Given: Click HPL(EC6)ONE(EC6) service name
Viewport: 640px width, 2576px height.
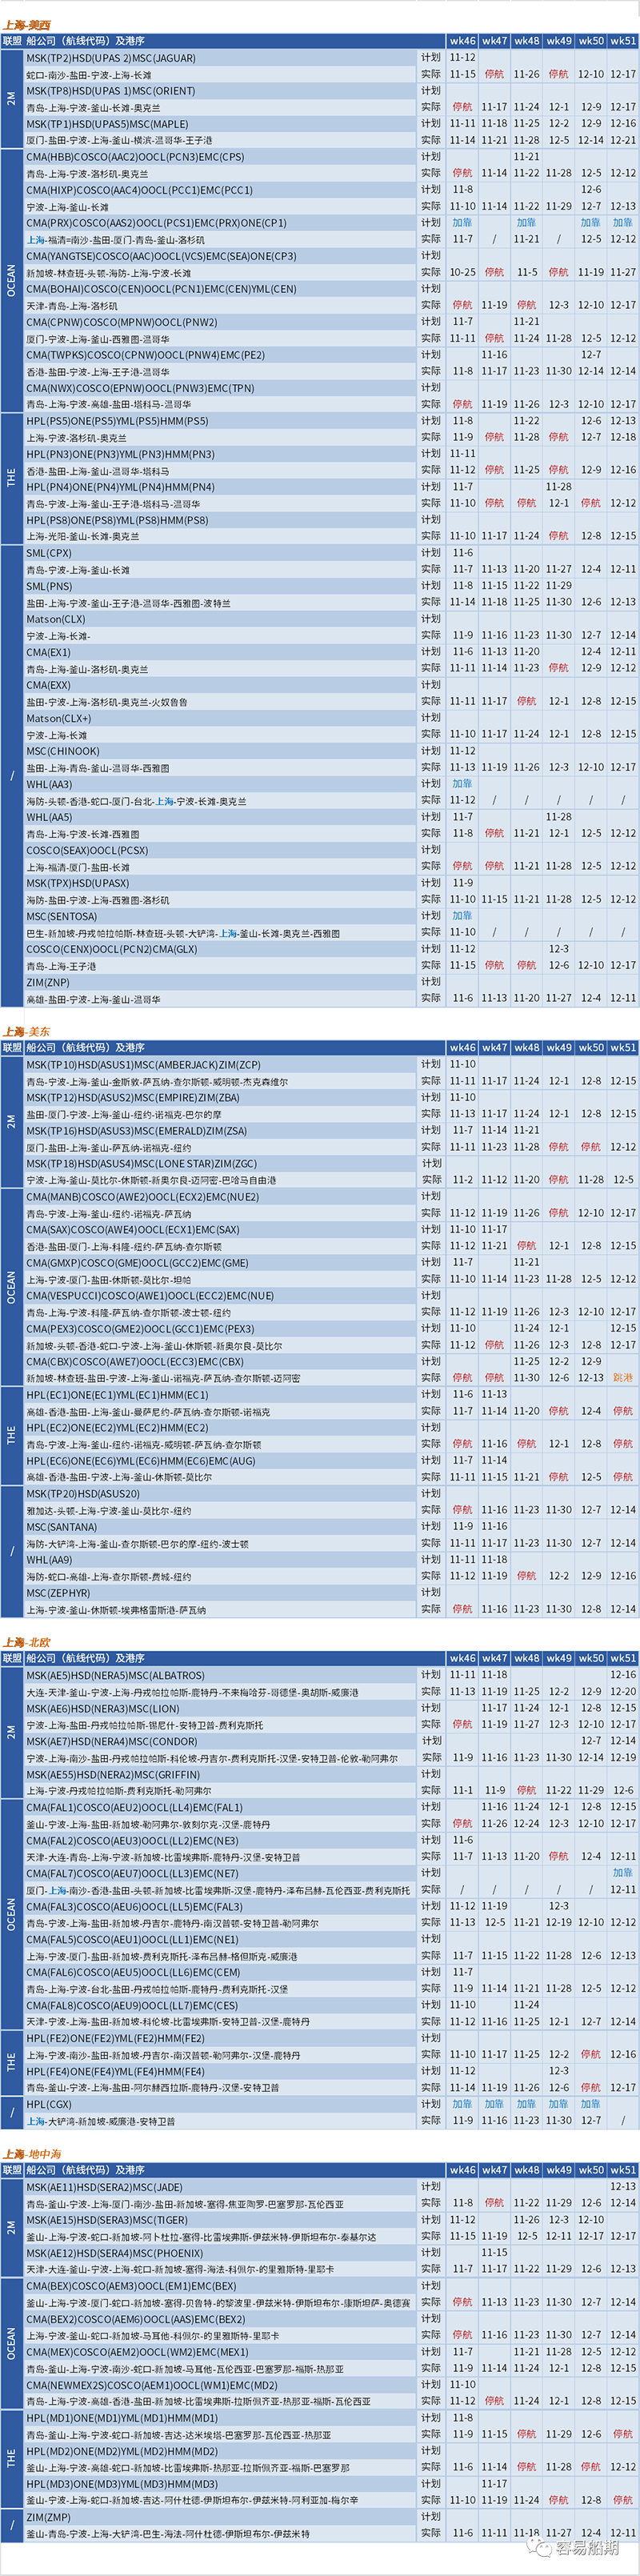Looking at the screenshot, I should [x=140, y=1460].
